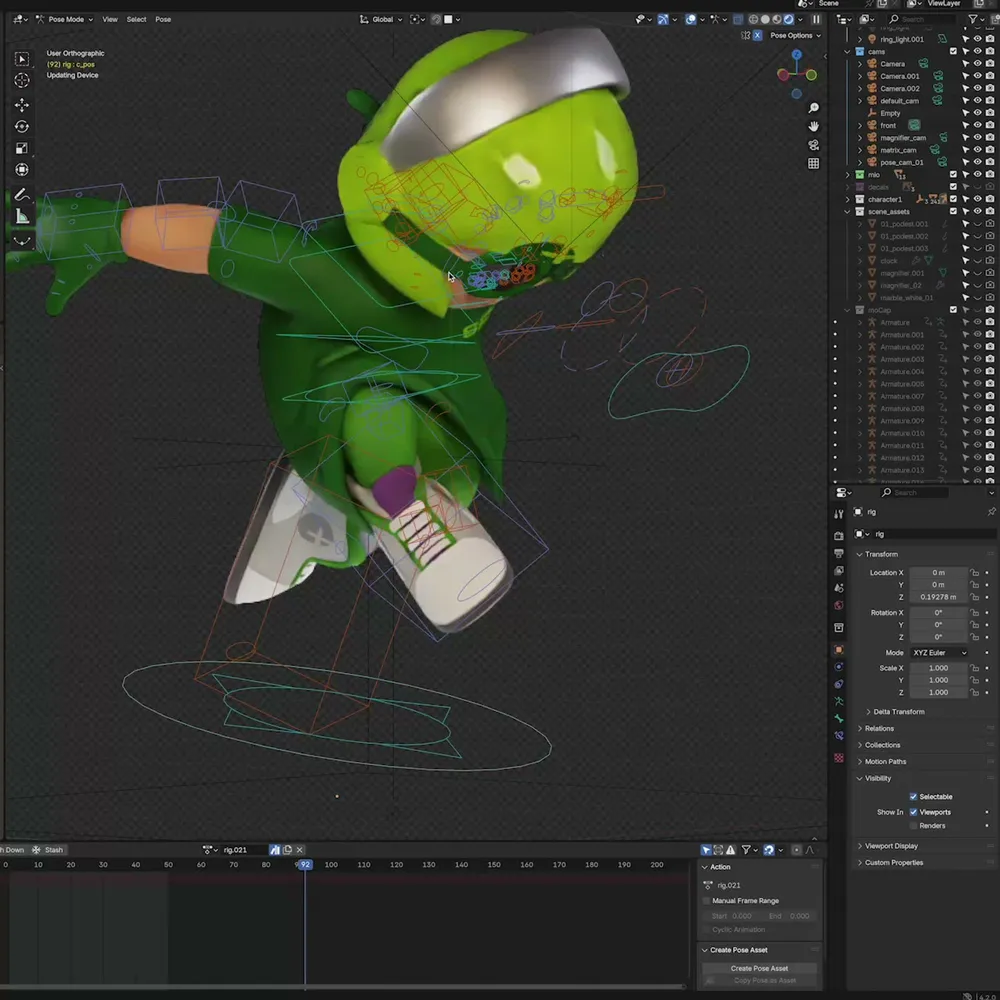Toggle viewport visibility of character1 collection

(977, 199)
